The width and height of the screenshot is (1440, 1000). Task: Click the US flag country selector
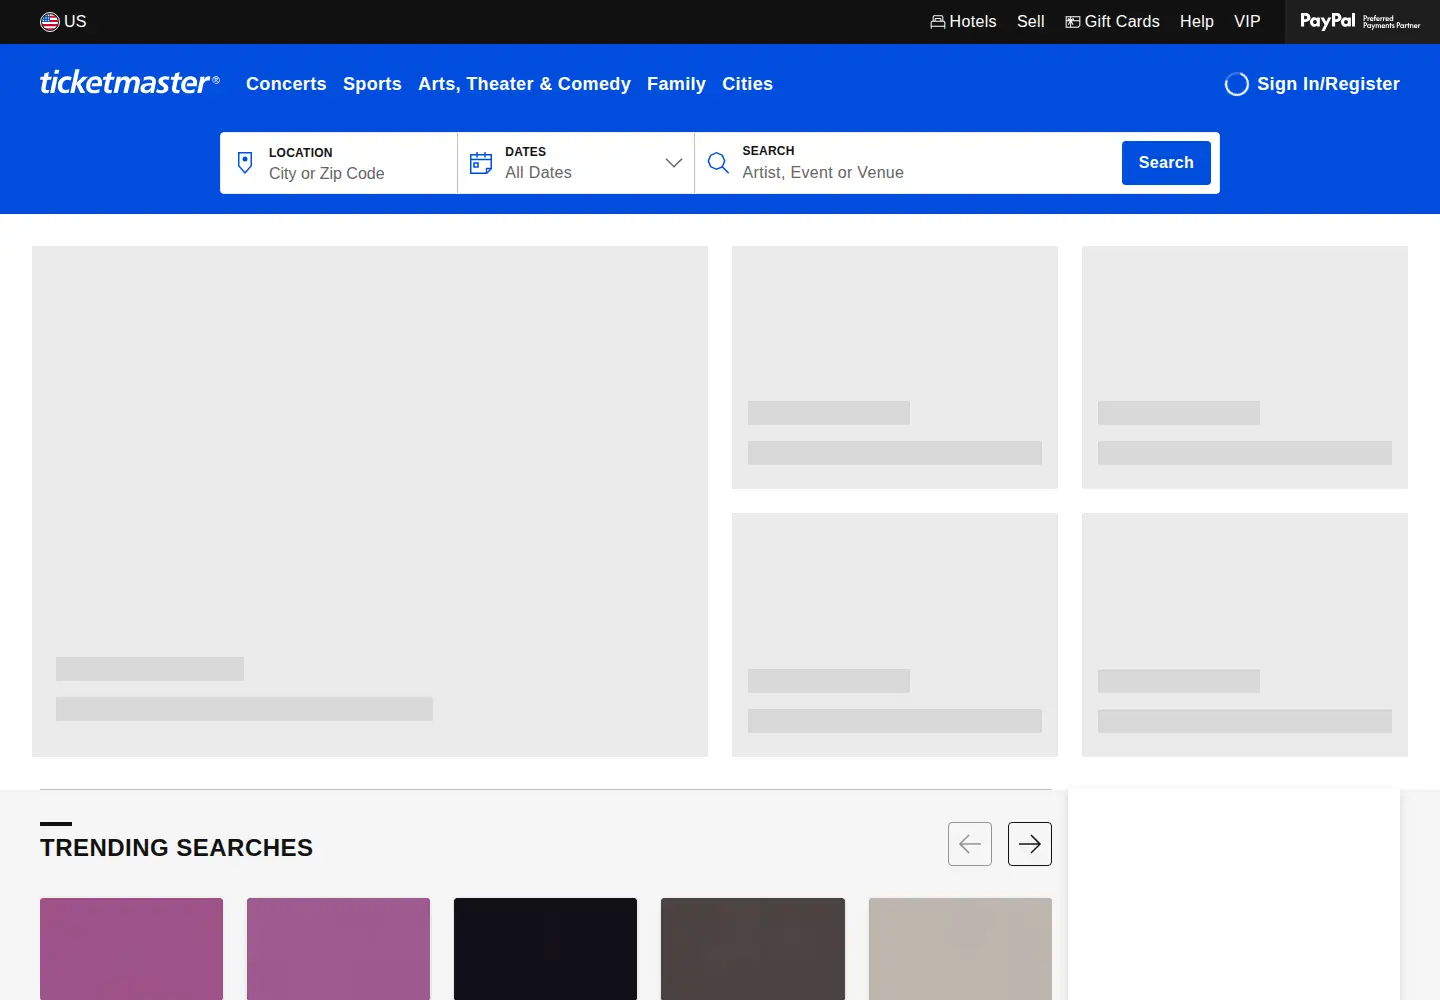[63, 21]
